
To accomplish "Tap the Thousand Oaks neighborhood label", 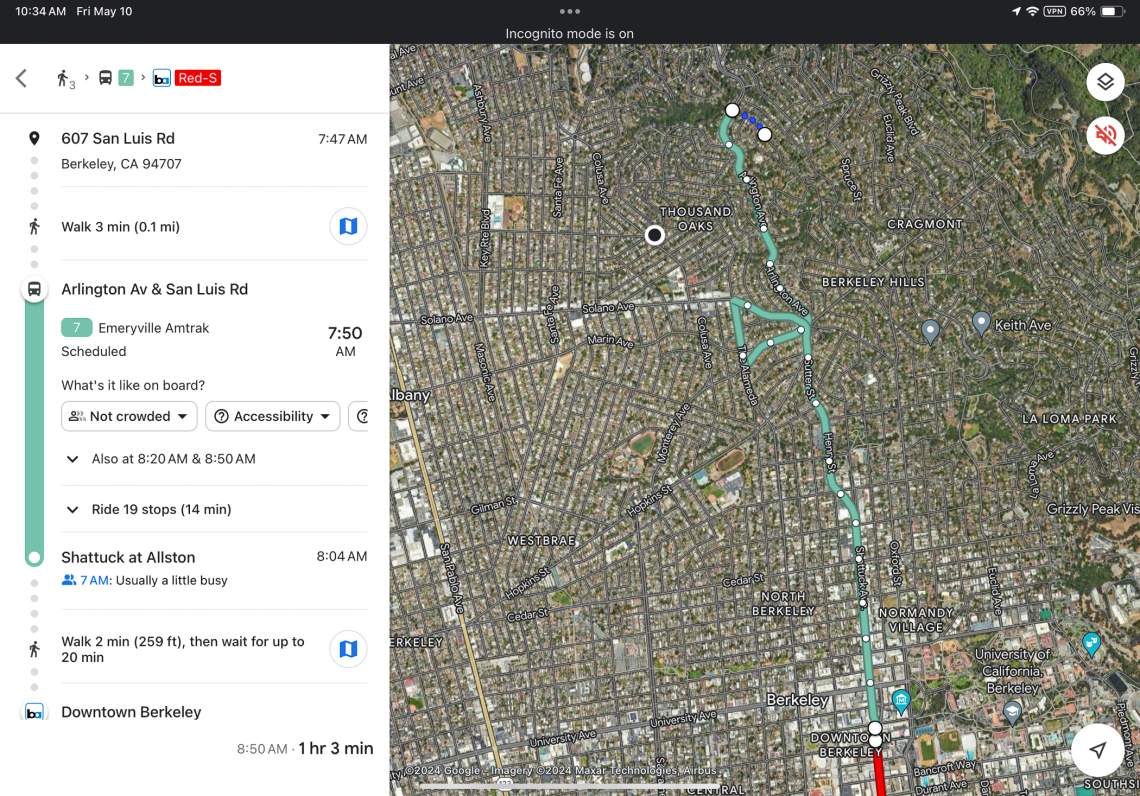I will click(x=696, y=219).
